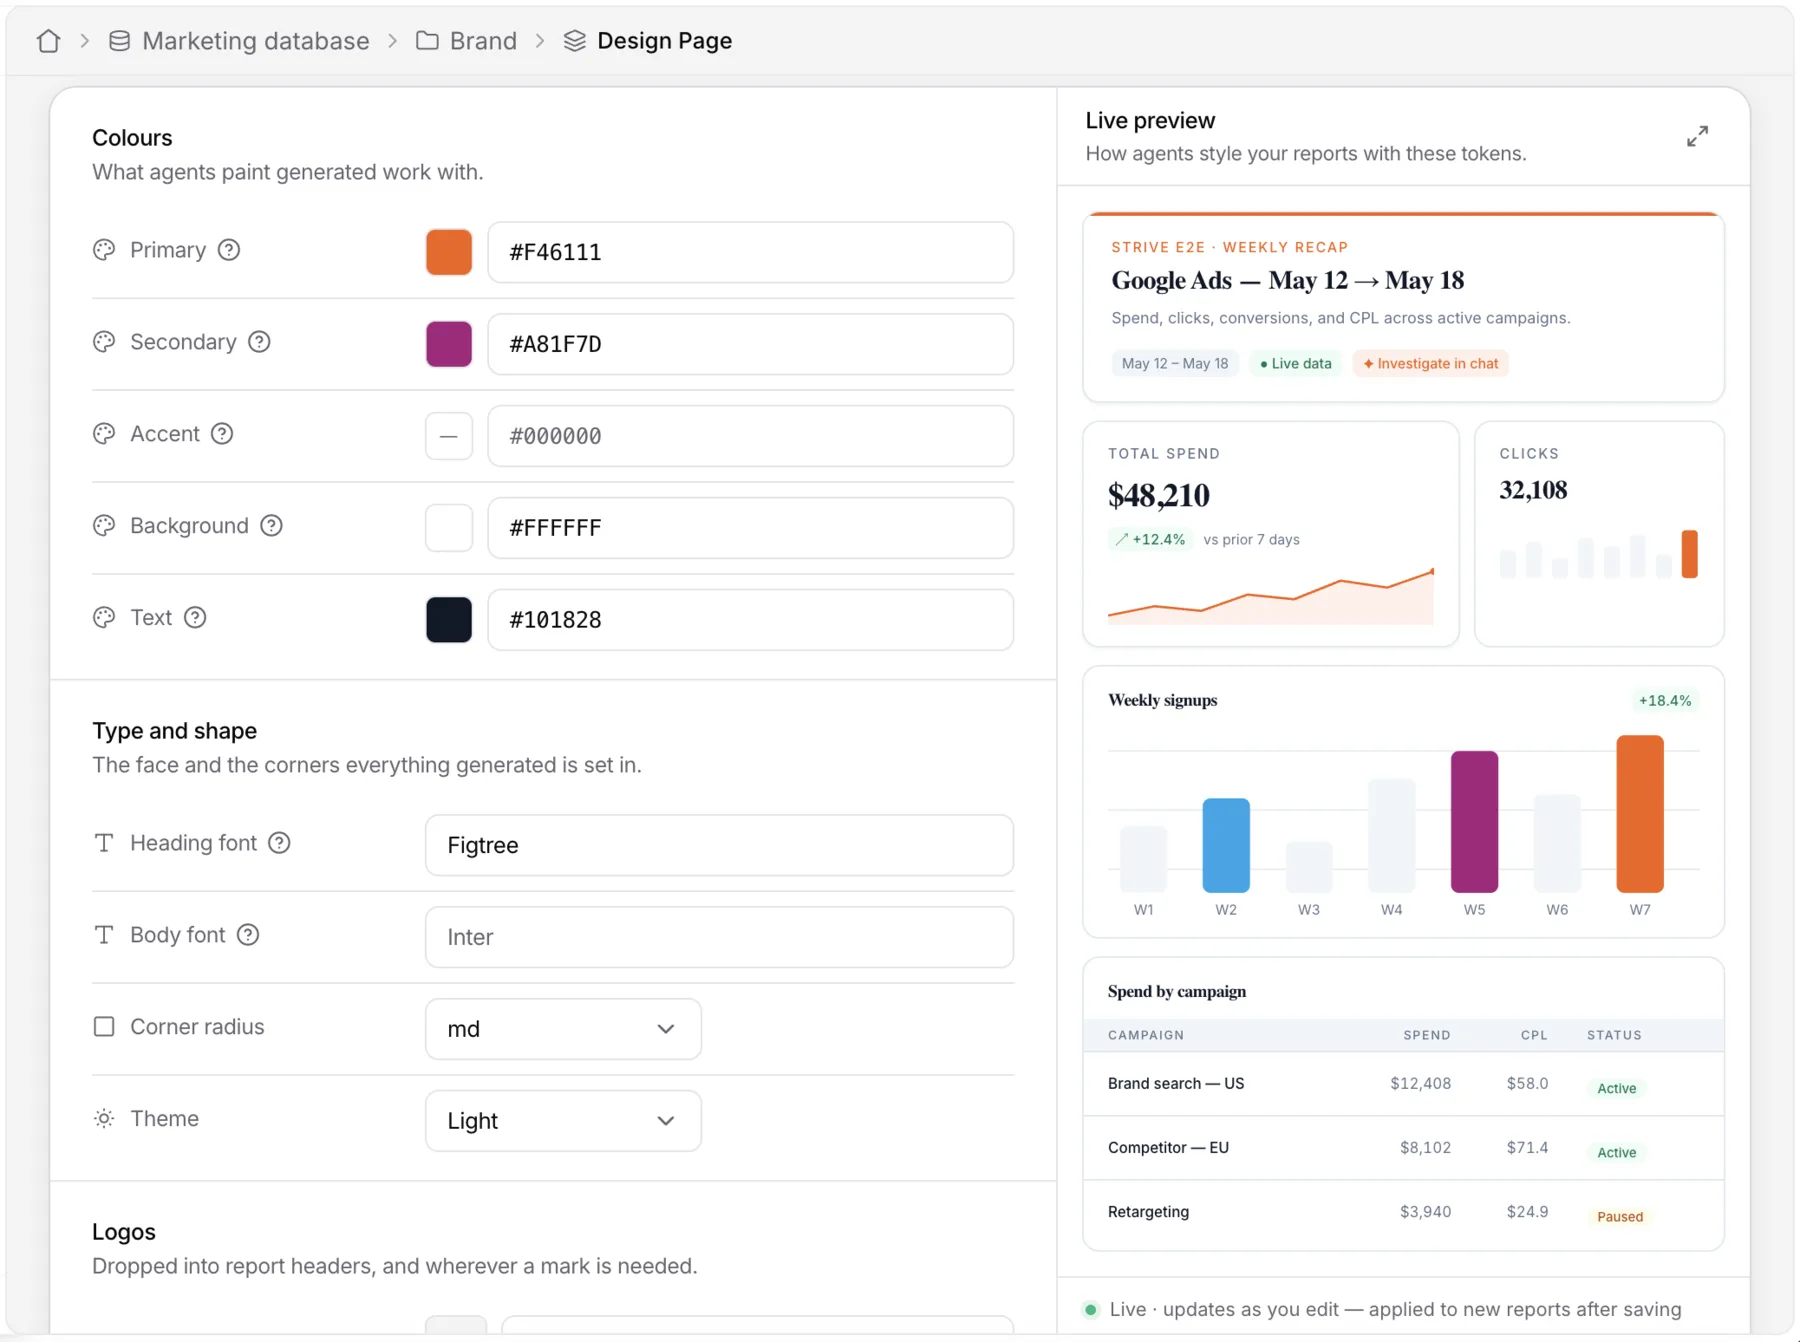Open the Marketing database breadcrumb
This screenshot has width=1800, height=1342.
[x=238, y=41]
